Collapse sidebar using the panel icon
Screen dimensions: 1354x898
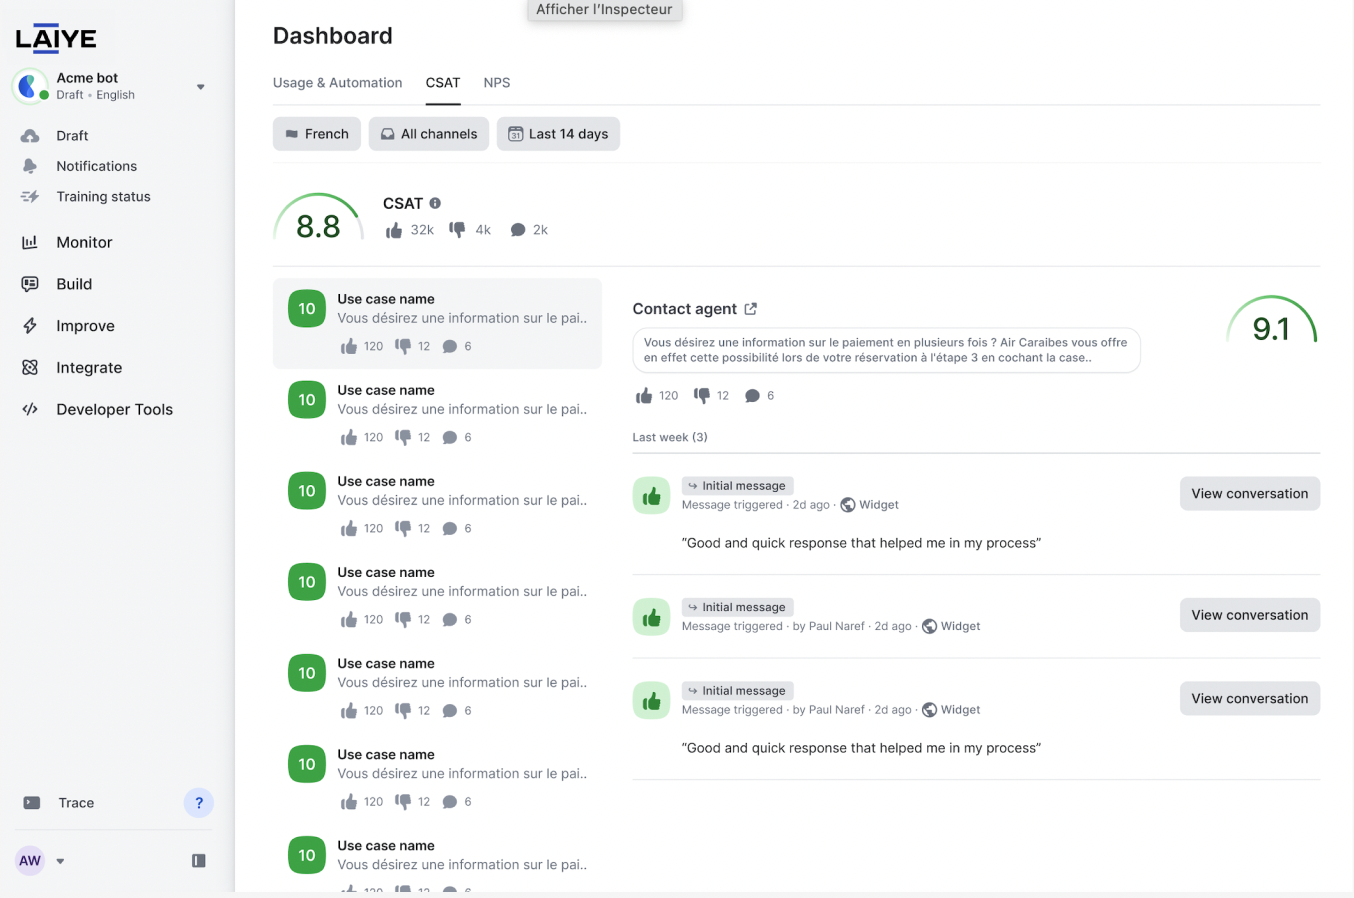pos(199,861)
